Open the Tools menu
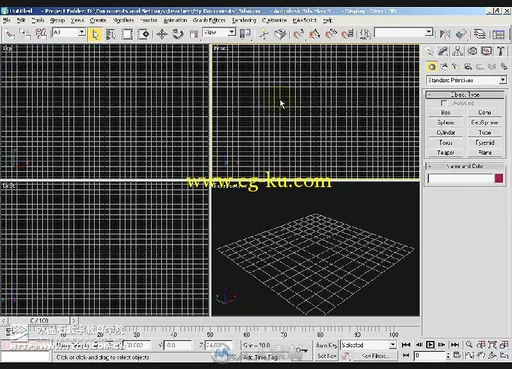The width and height of the screenshot is (512, 369). (38, 20)
